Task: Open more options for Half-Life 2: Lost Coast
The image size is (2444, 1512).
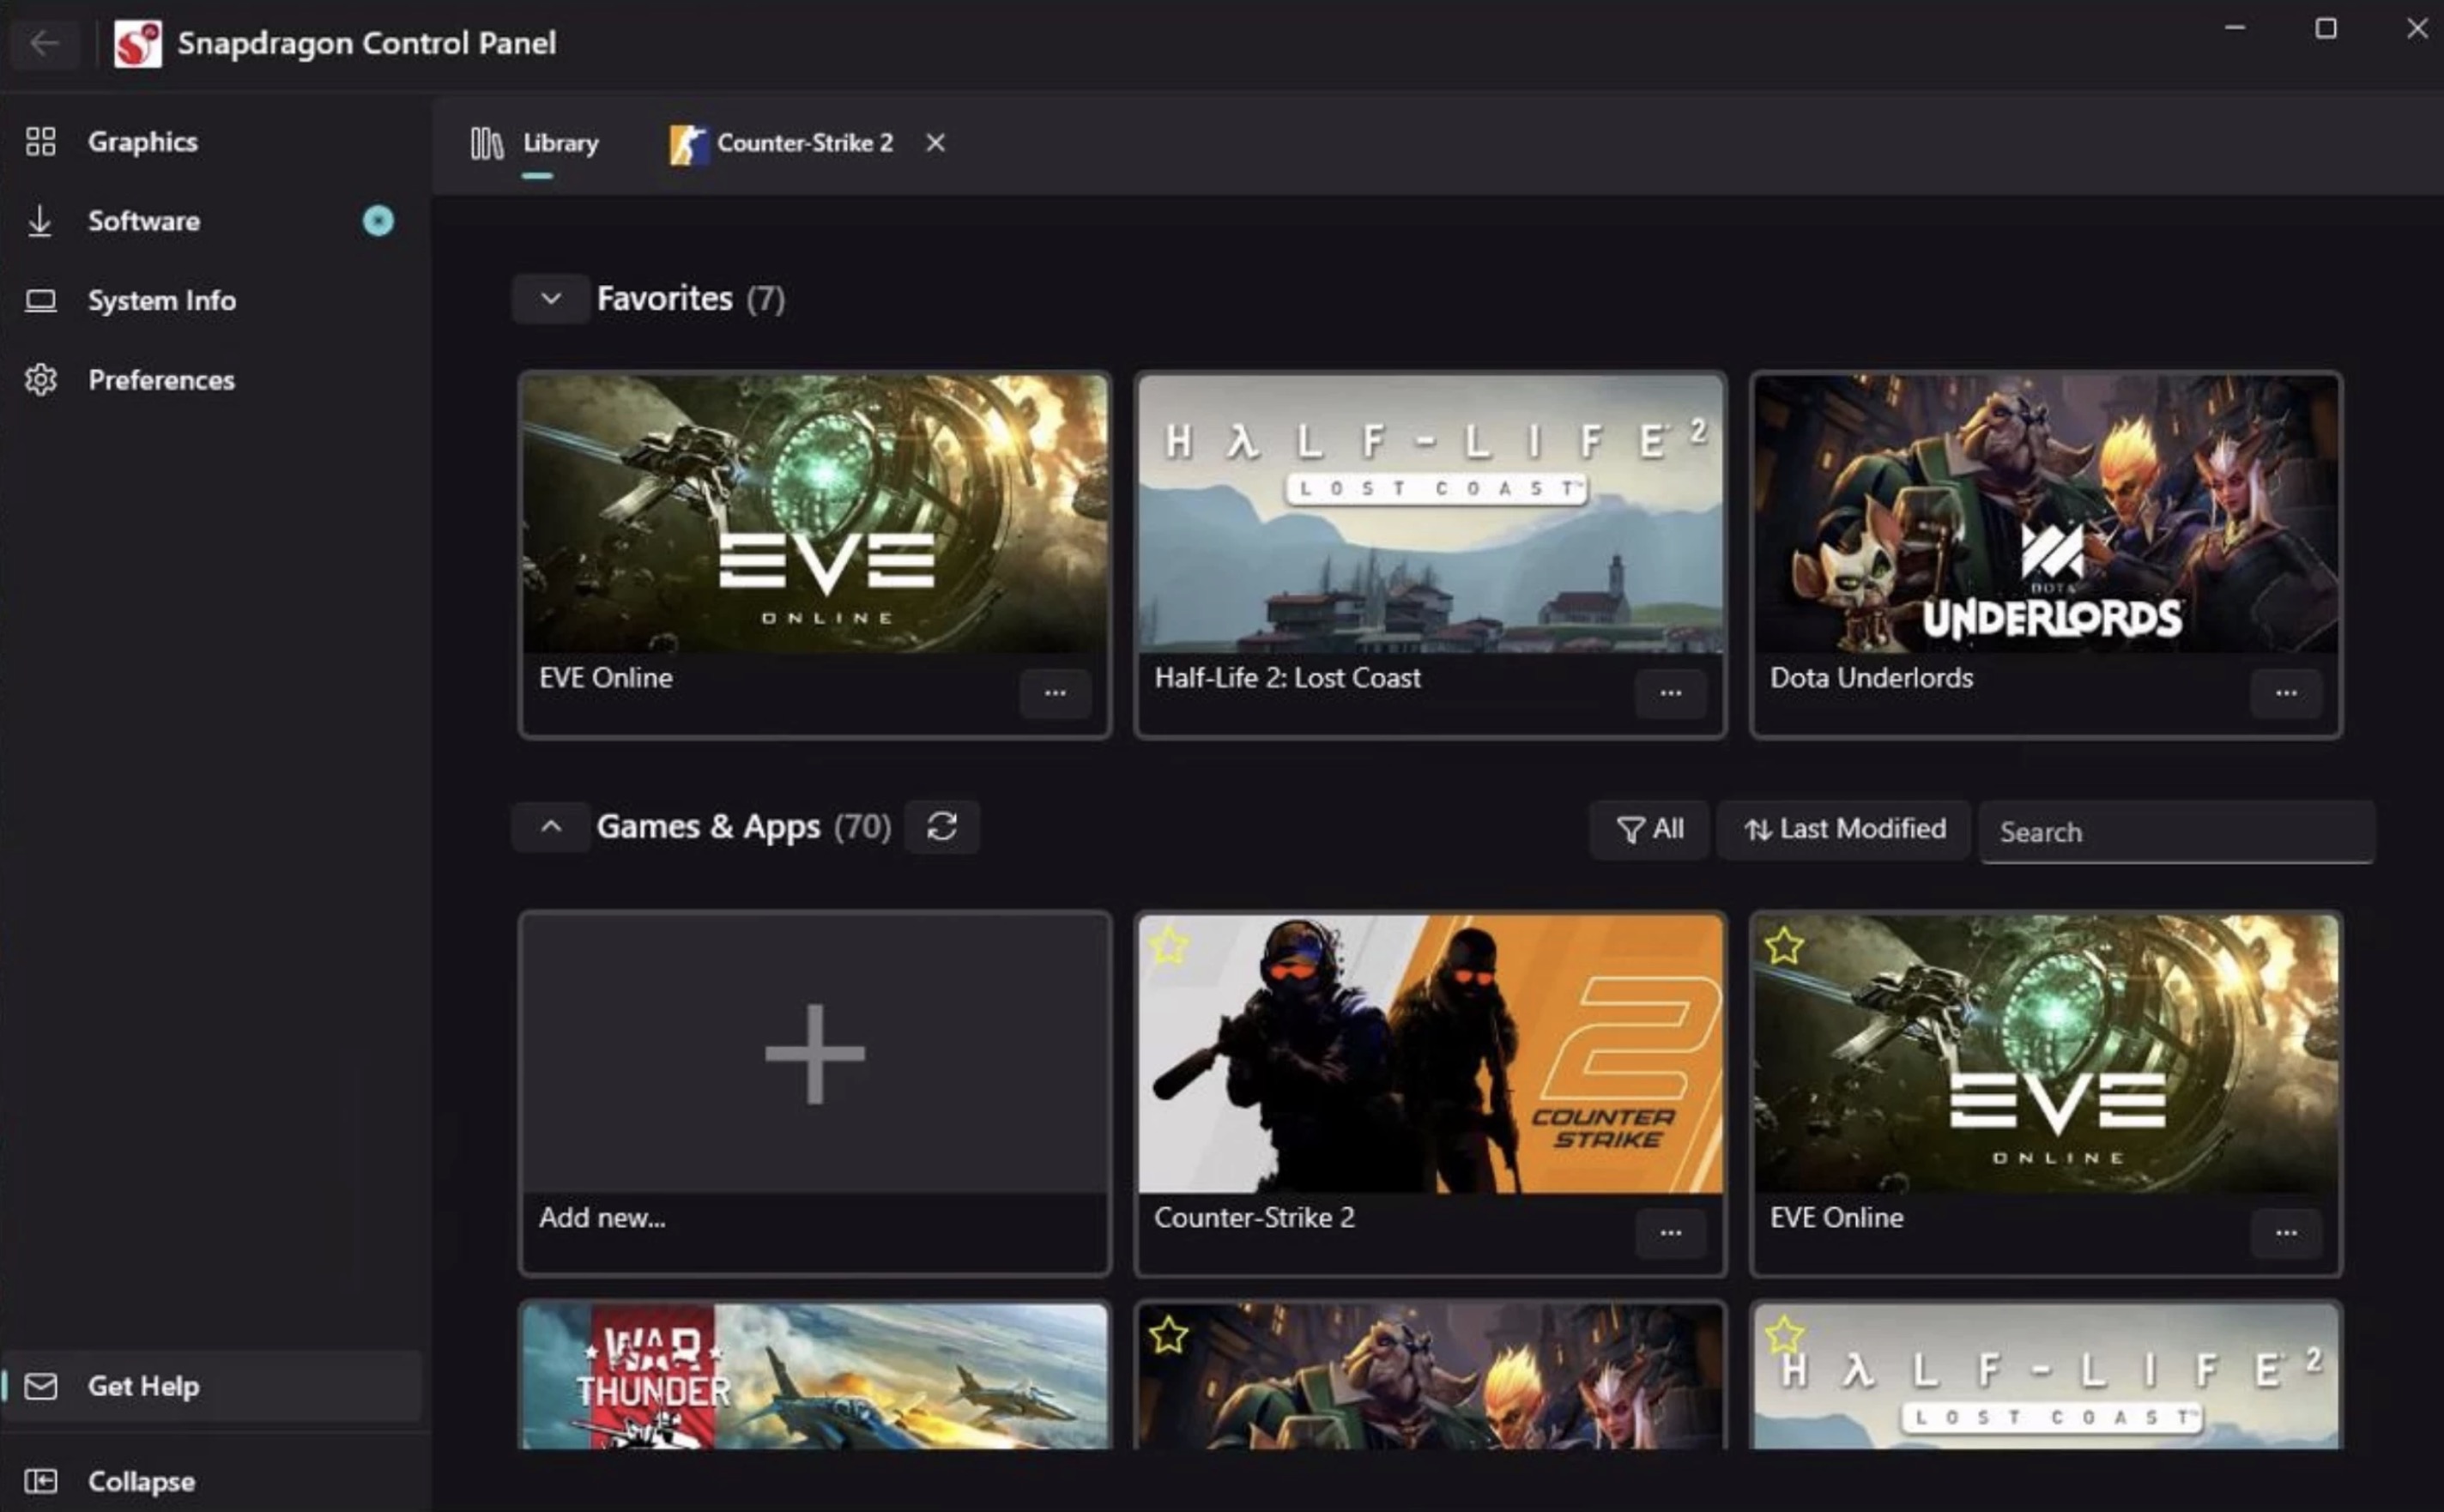Action: (1670, 693)
